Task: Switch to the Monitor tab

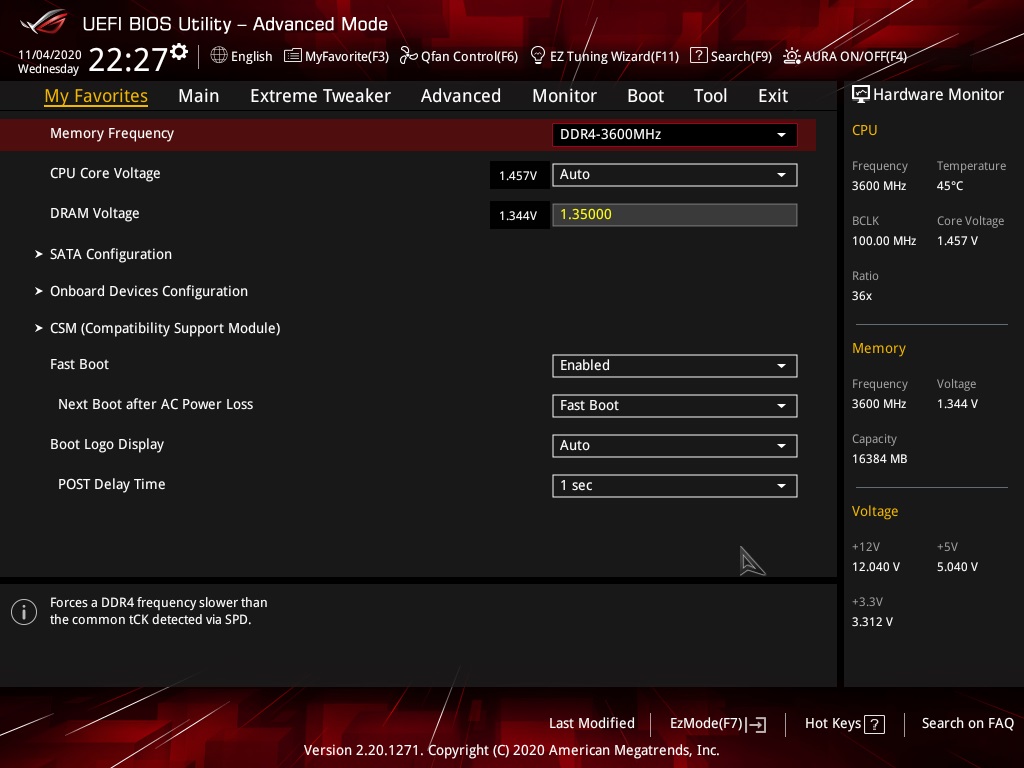Action: [564, 96]
